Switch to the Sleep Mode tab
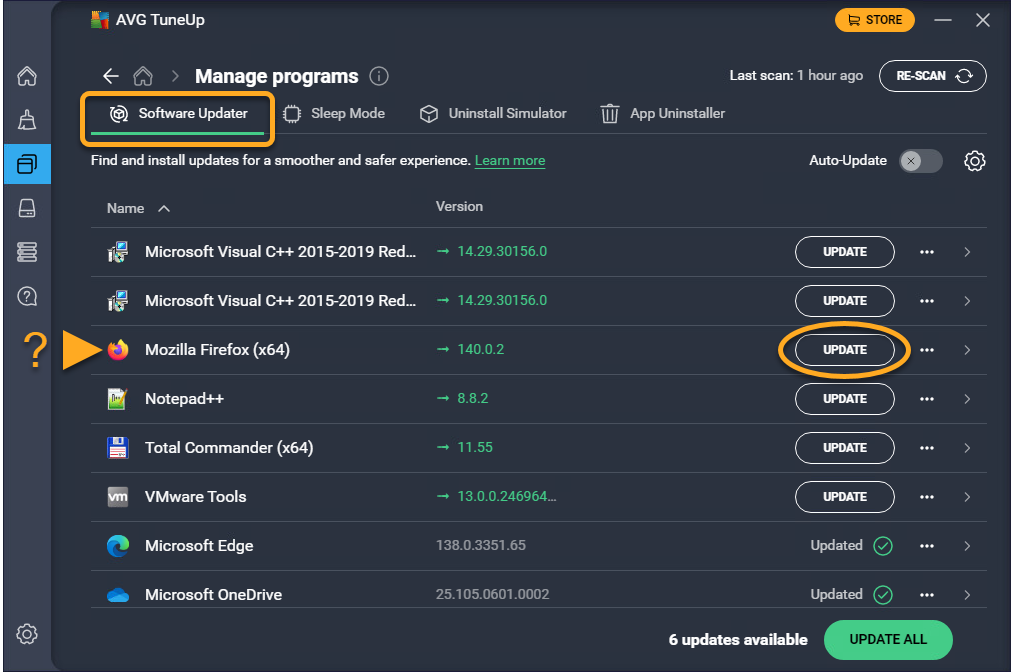The height and width of the screenshot is (672, 1011). point(335,114)
